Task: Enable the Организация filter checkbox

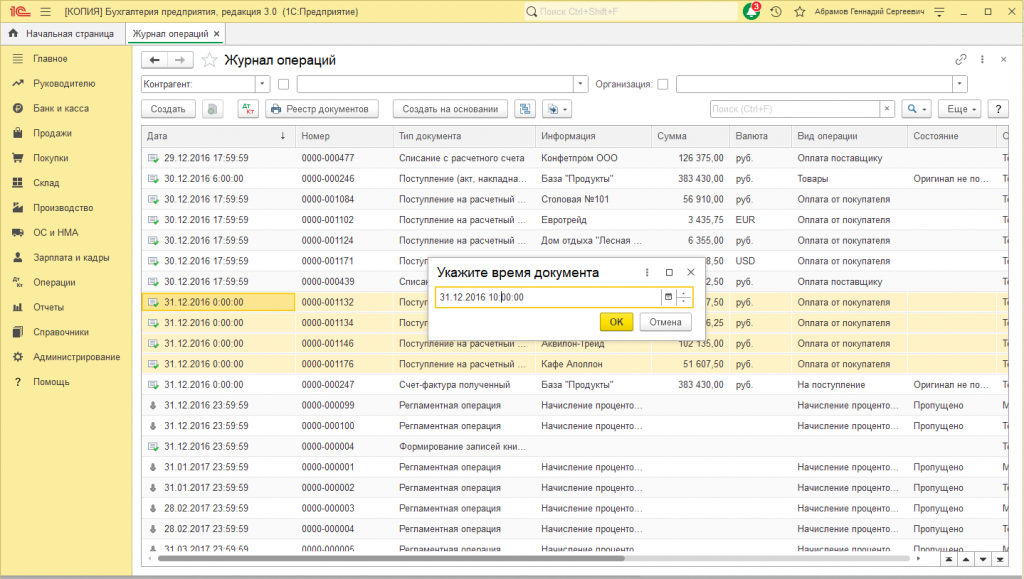Action: (662, 84)
